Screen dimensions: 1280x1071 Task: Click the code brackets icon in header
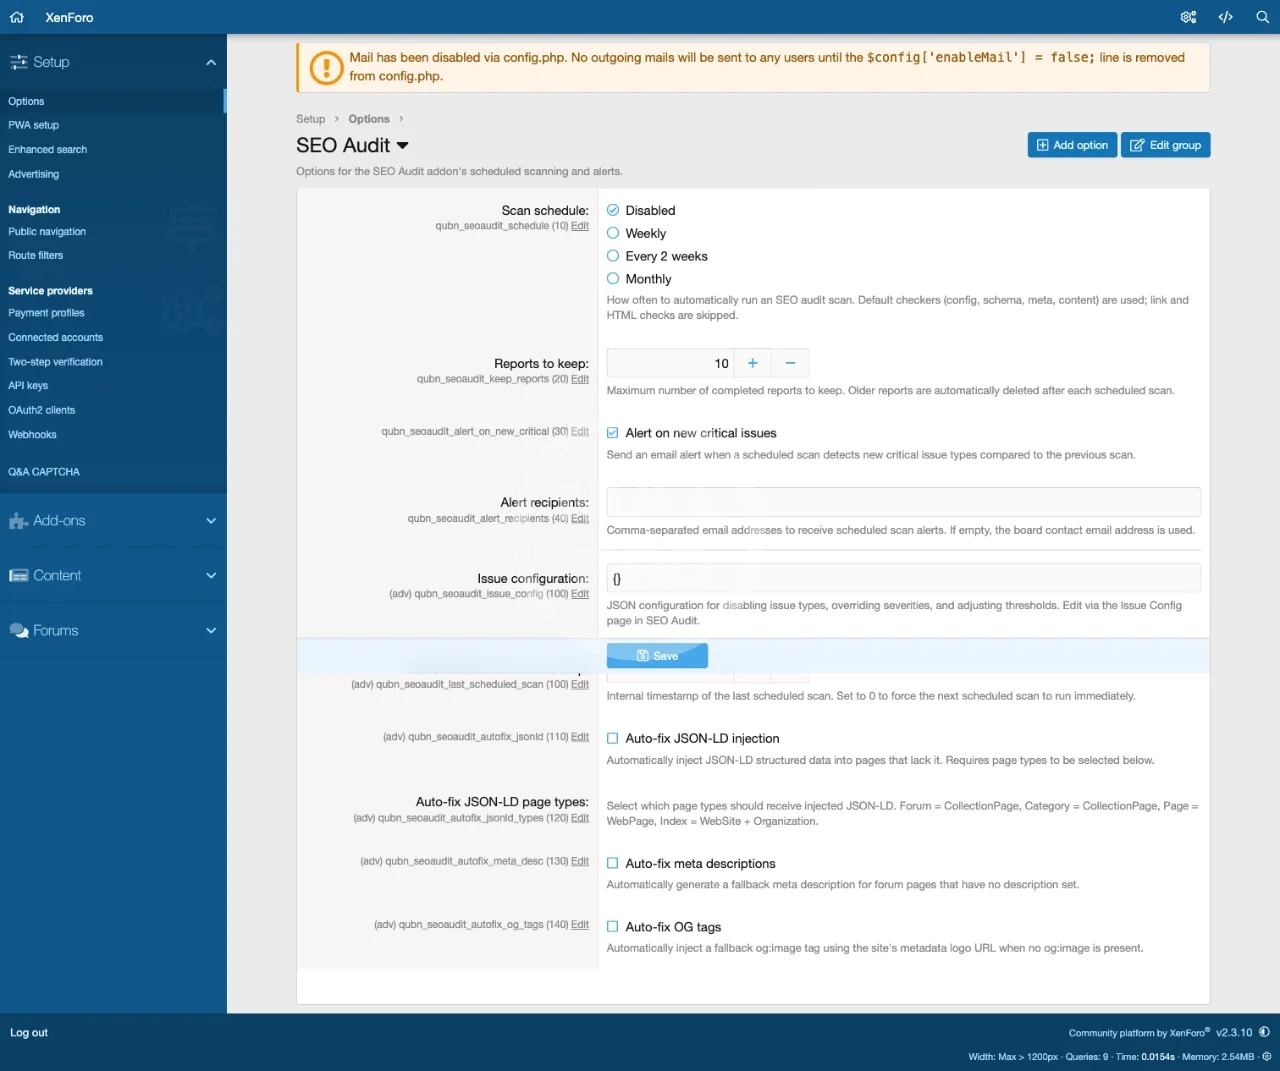(x=1225, y=17)
